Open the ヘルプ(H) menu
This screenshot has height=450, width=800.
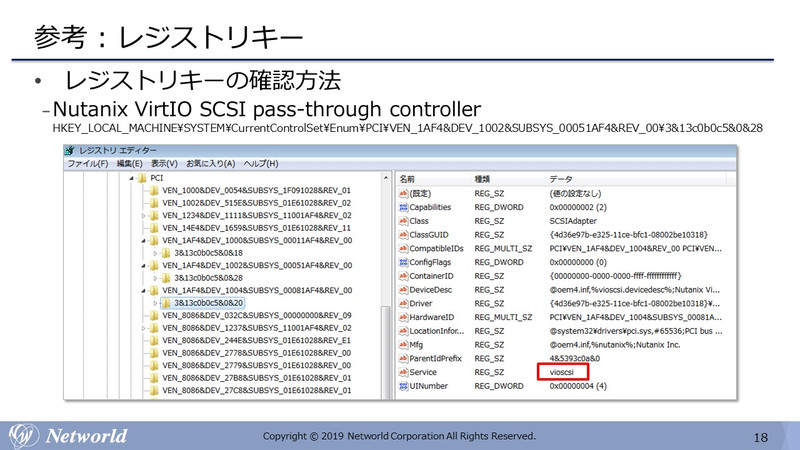pyautogui.click(x=261, y=164)
